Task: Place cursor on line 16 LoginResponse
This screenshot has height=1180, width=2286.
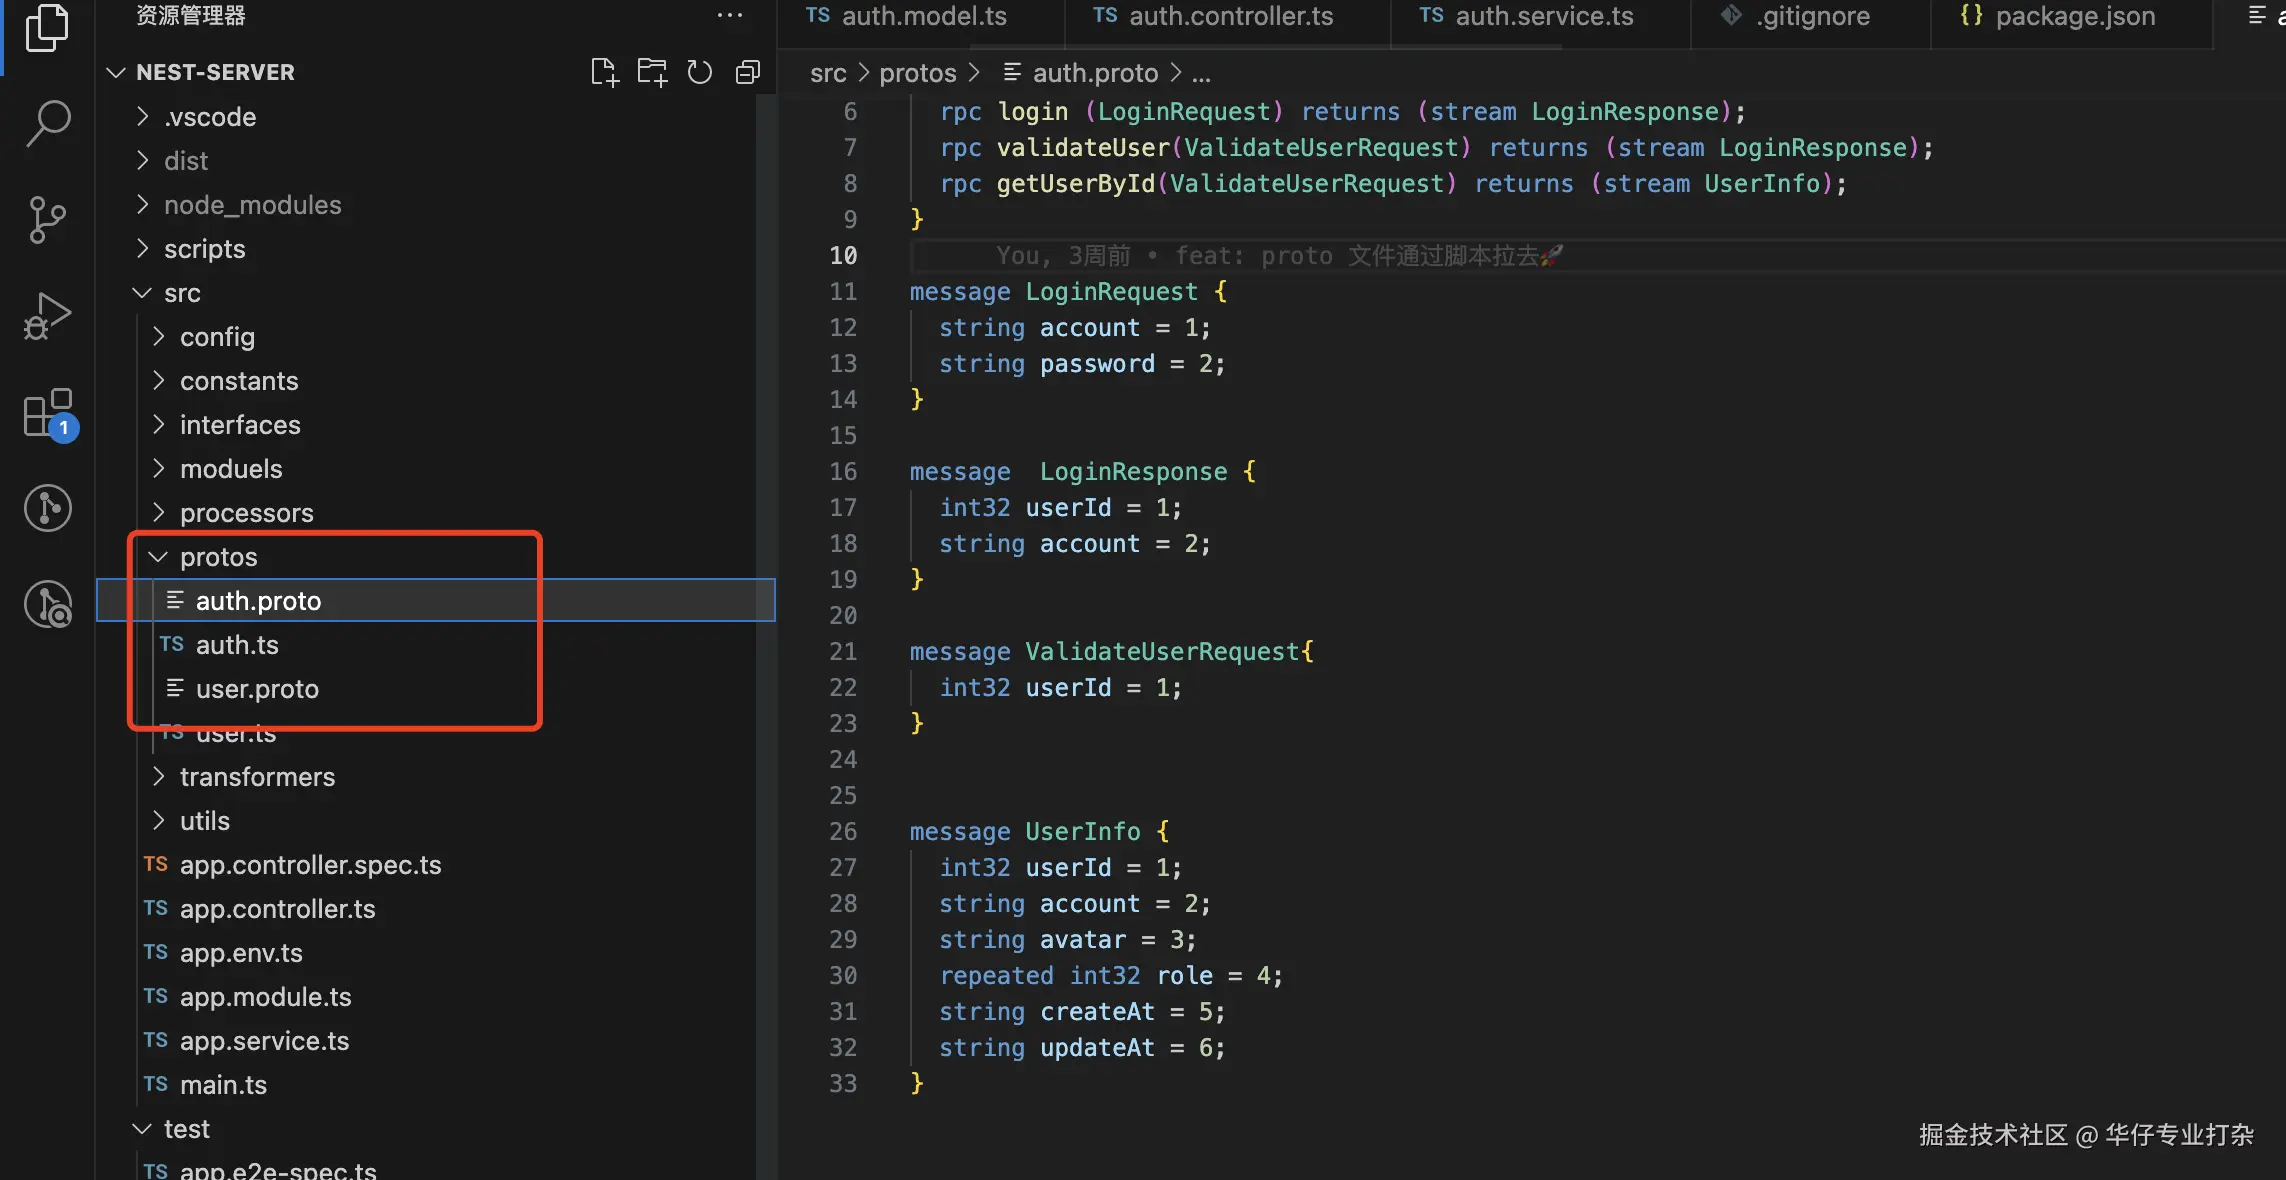Action: (1133, 472)
